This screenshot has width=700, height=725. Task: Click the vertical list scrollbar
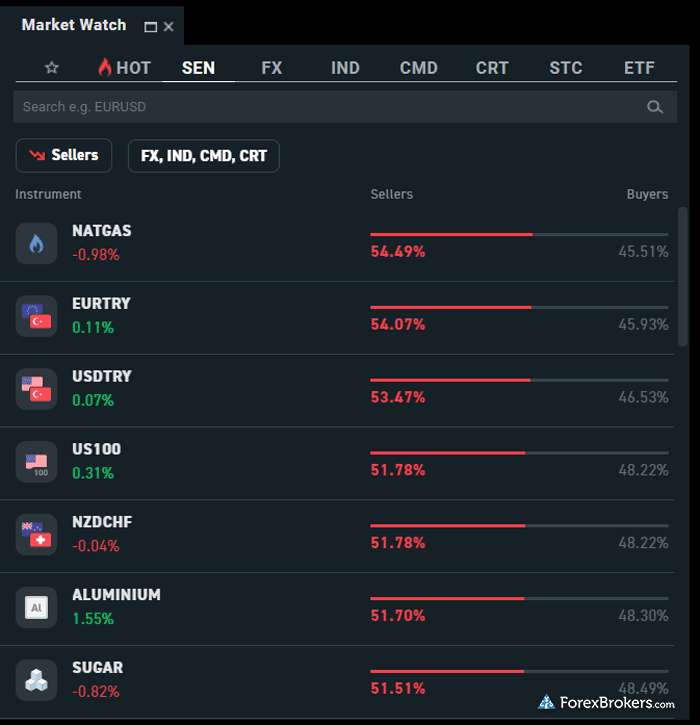(x=683, y=277)
